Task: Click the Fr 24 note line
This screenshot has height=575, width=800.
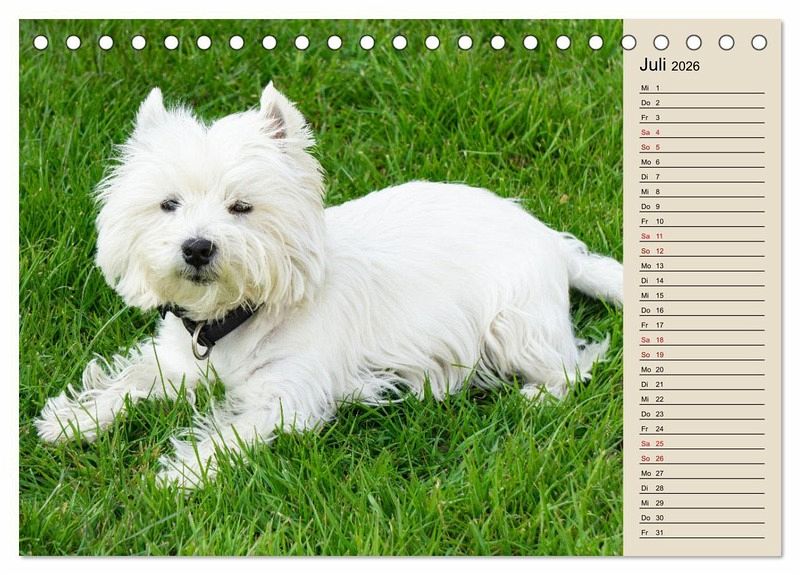Action: 700,428
